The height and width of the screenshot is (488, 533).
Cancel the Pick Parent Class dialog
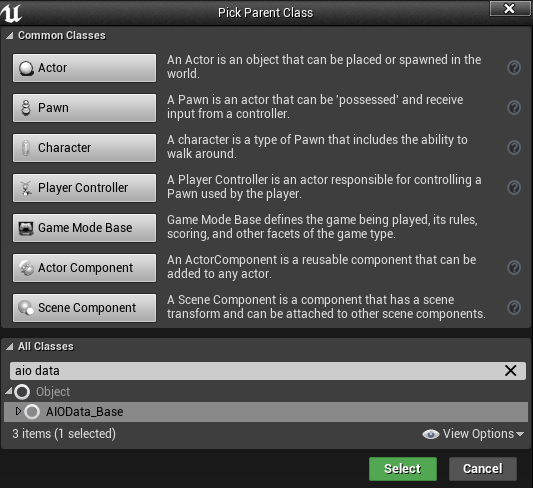pyautogui.click(x=483, y=469)
